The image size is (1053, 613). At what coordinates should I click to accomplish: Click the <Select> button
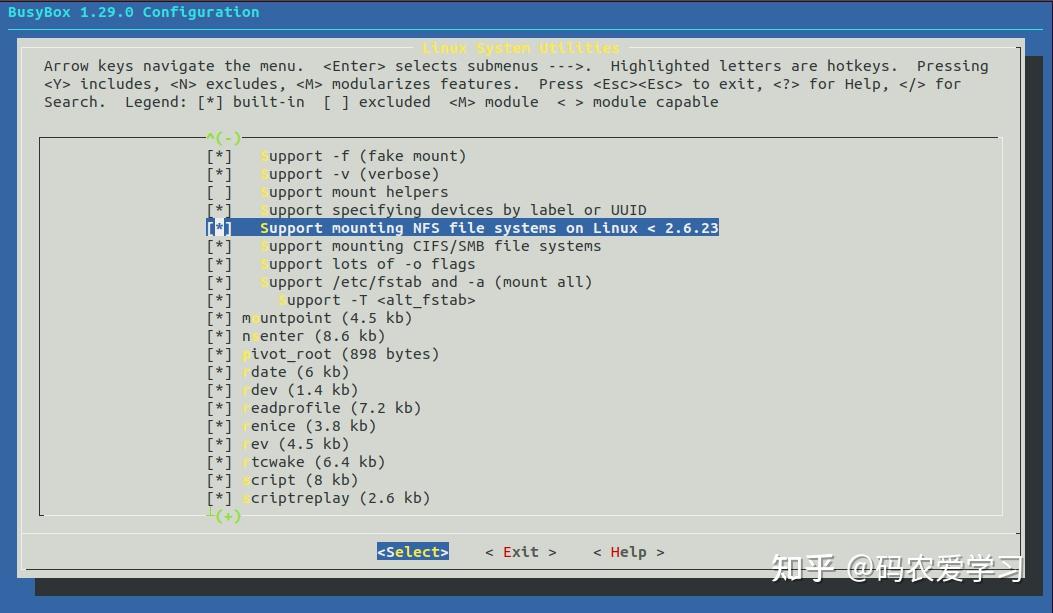tap(412, 551)
